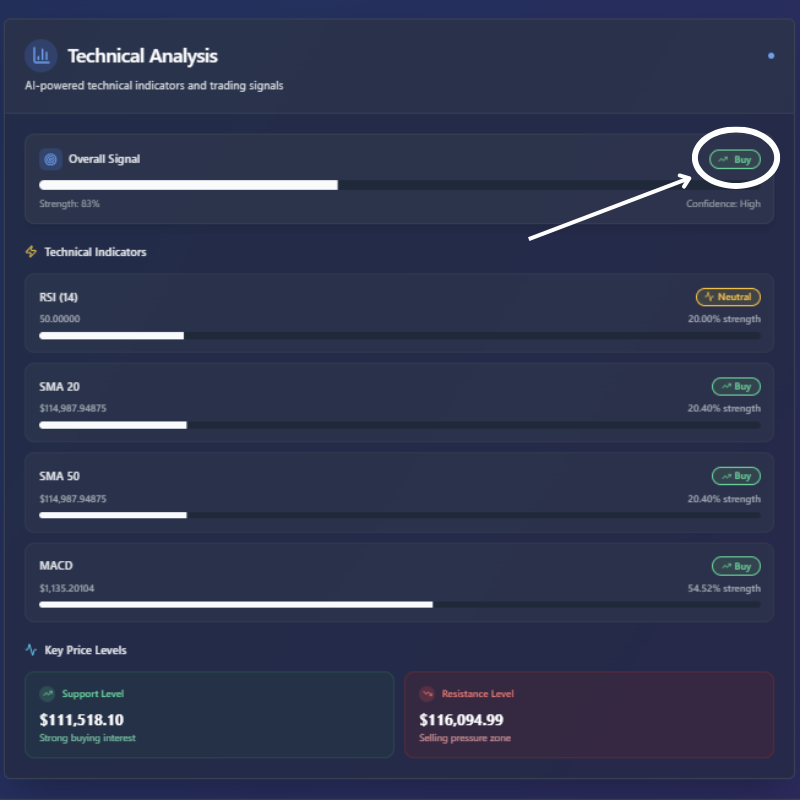Click the MACD value '$1,135.20104'
The image size is (800, 800).
click(67, 588)
